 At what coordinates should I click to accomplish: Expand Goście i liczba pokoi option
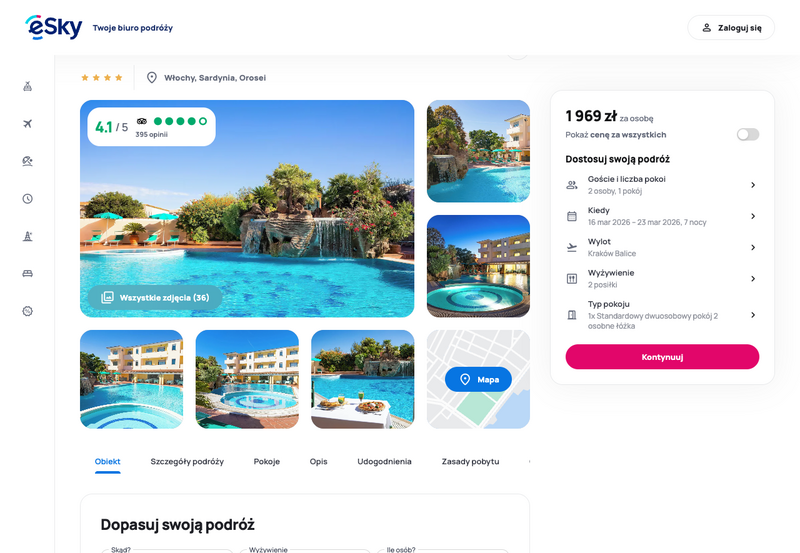click(662, 185)
